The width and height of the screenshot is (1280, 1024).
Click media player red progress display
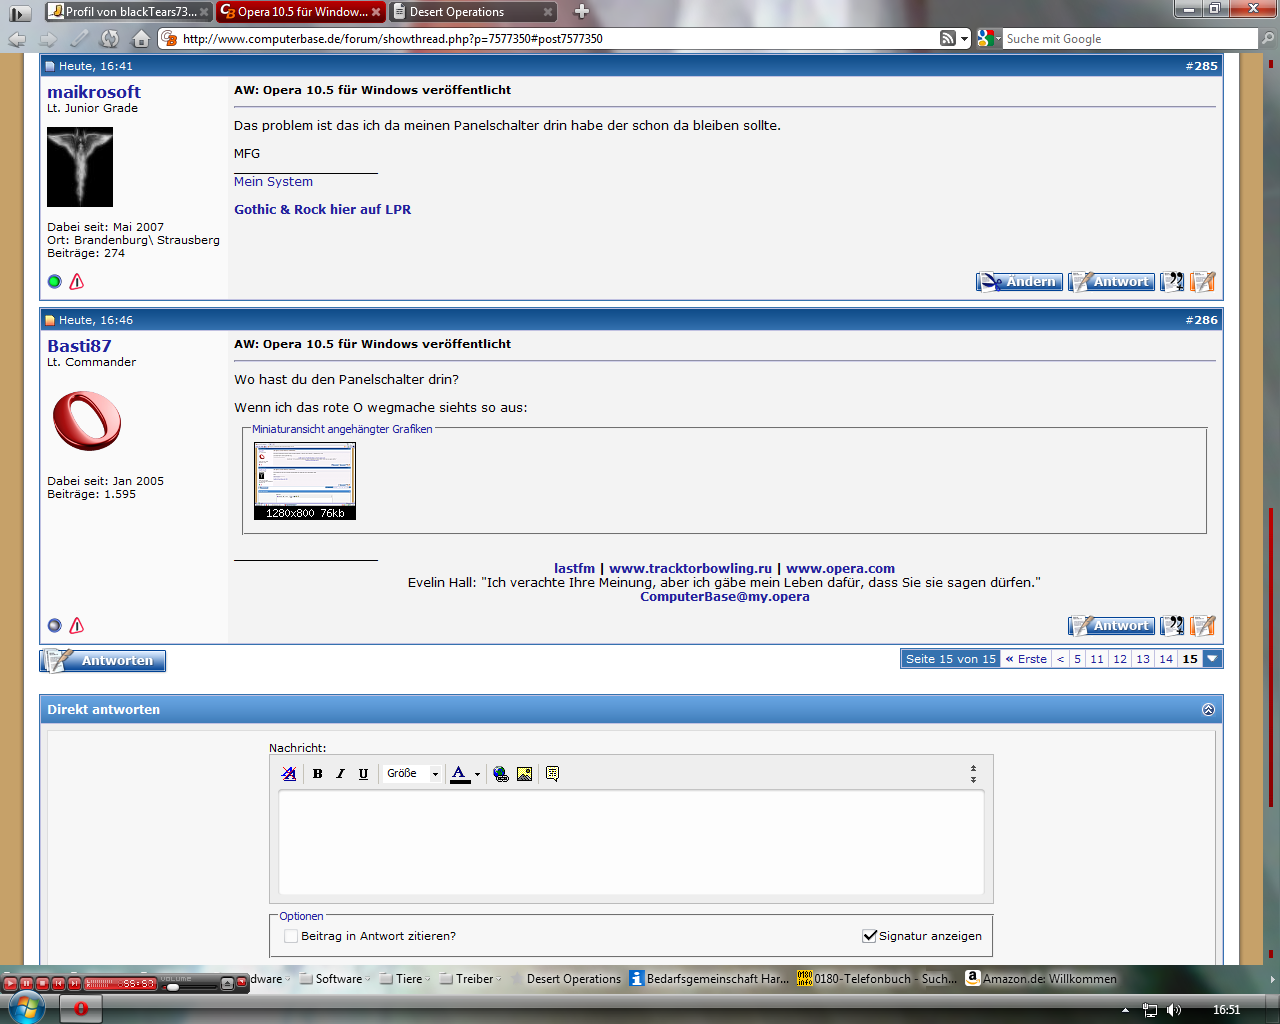[x=120, y=984]
